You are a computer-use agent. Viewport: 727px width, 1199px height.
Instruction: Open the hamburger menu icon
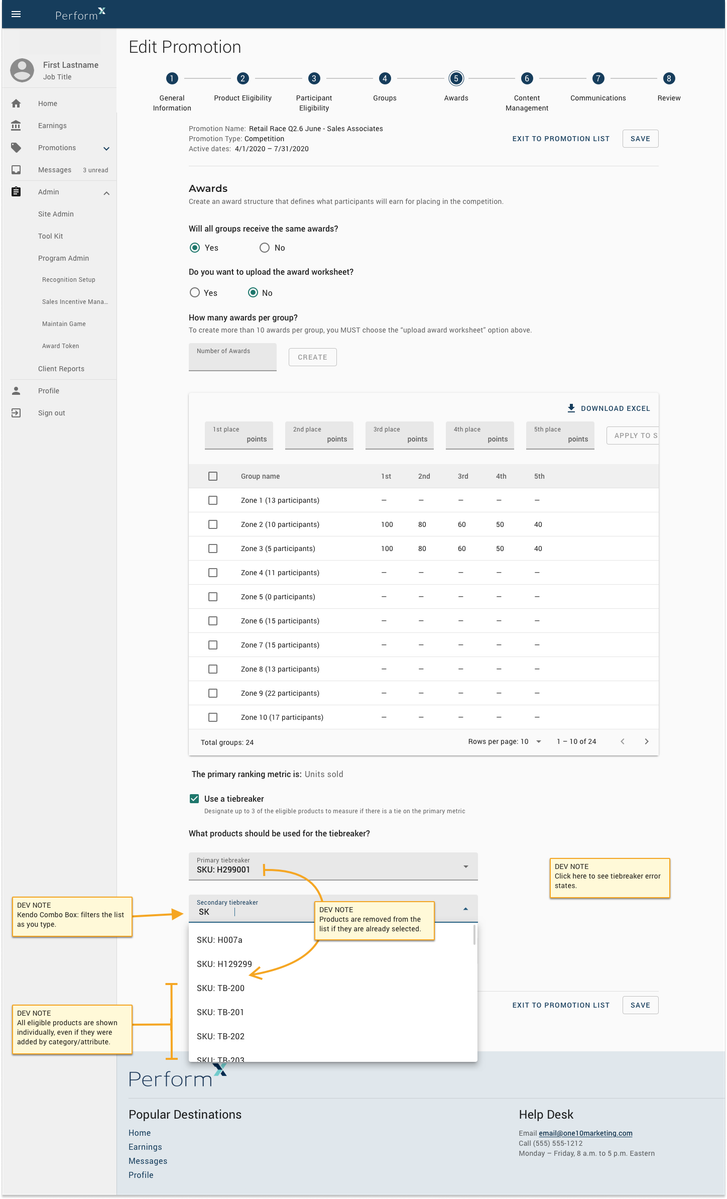[x=16, y=15]
